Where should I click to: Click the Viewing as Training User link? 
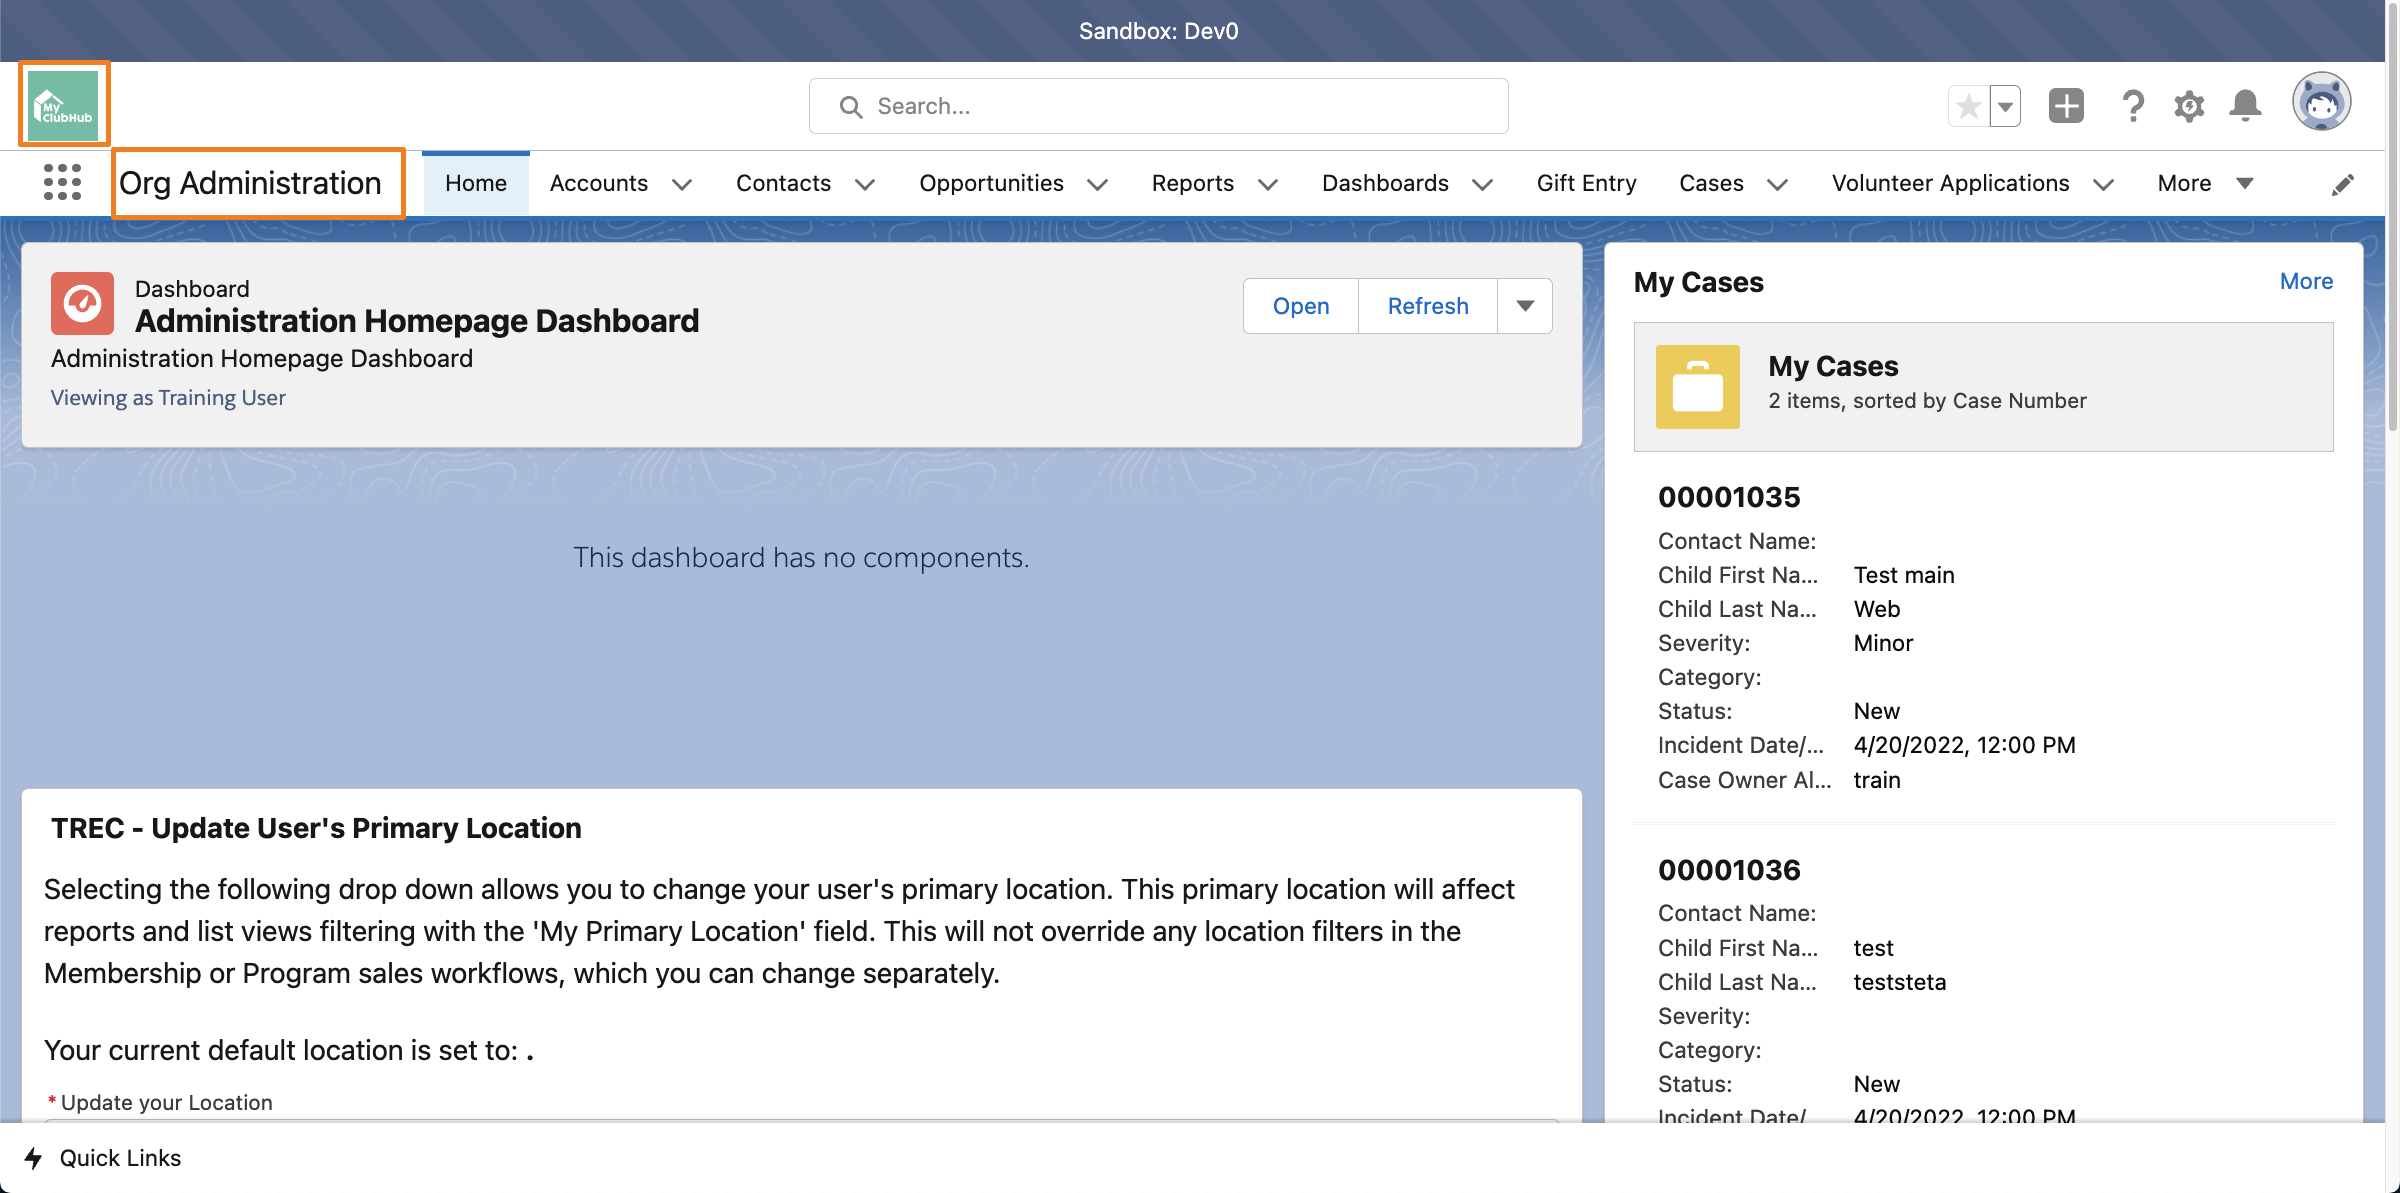167,397
